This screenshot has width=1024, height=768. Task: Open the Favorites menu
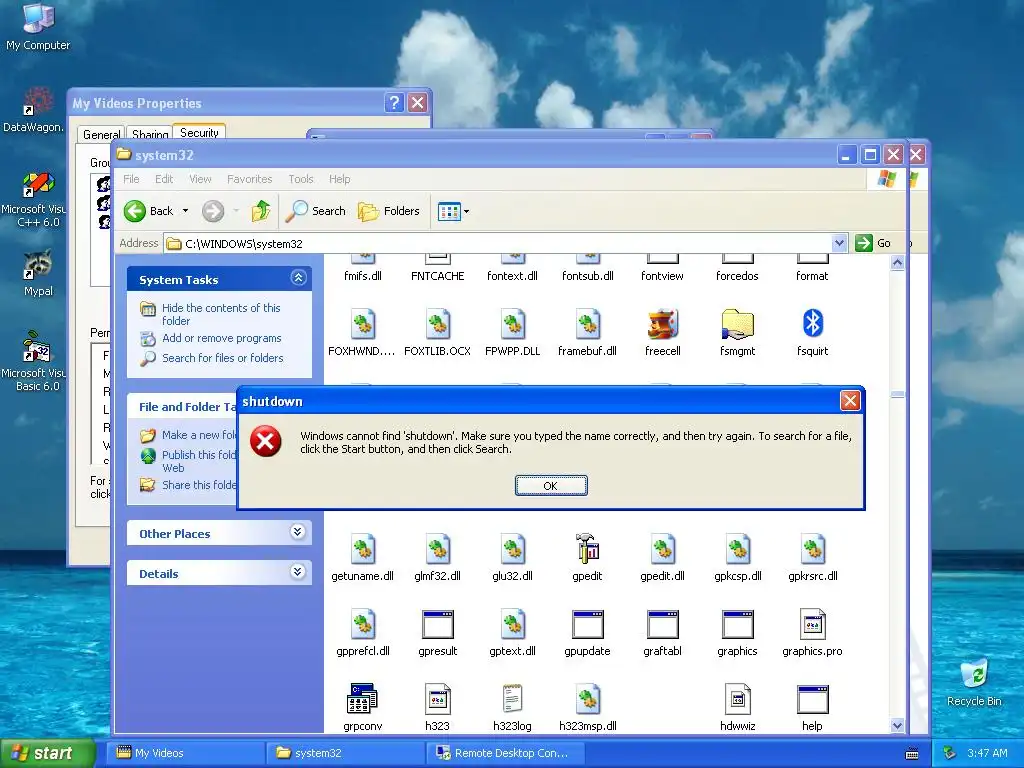249,179
